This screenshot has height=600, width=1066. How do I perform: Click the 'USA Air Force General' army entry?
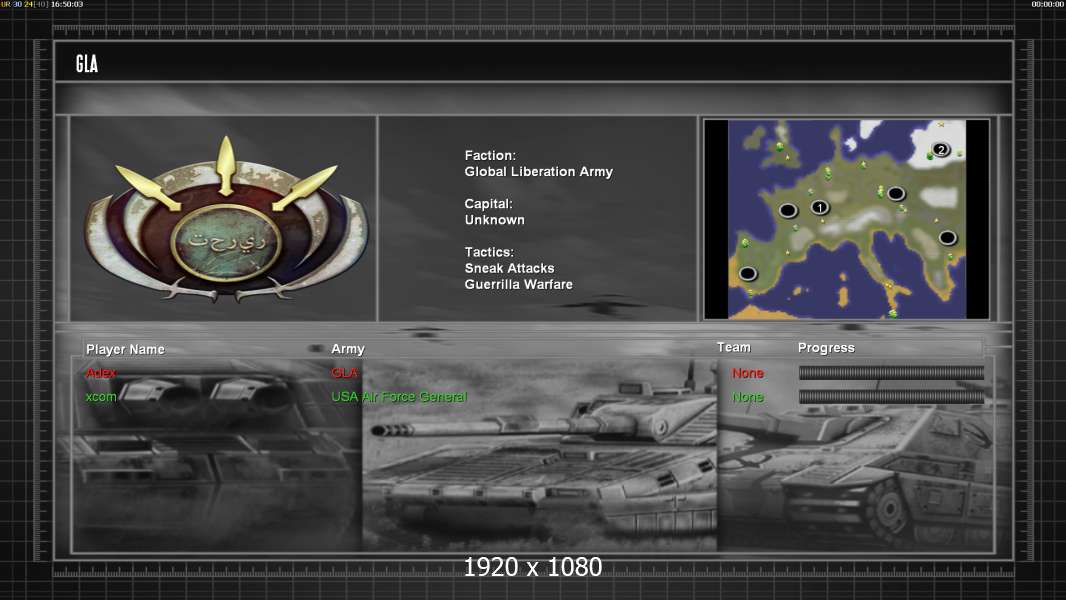399,397
